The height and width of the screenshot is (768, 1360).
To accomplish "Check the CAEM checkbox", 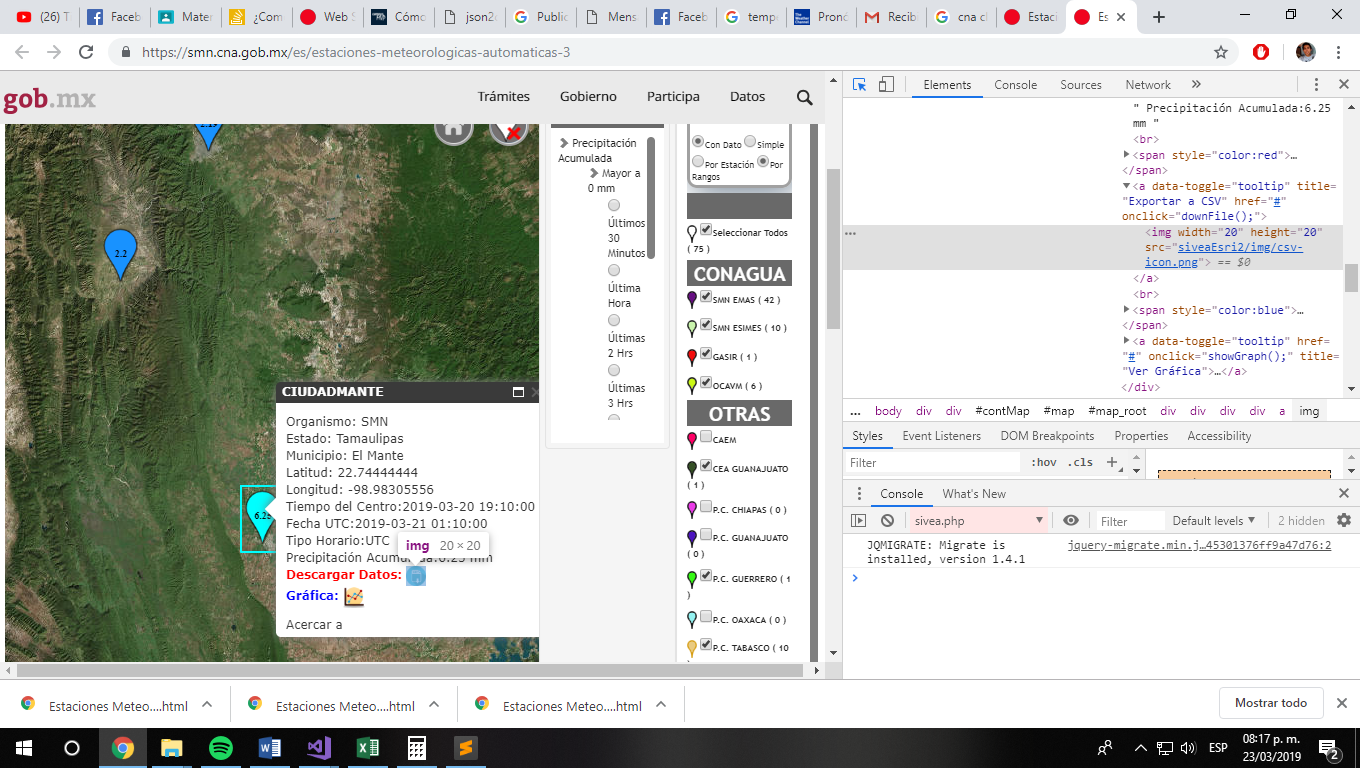I will [706, 437].
